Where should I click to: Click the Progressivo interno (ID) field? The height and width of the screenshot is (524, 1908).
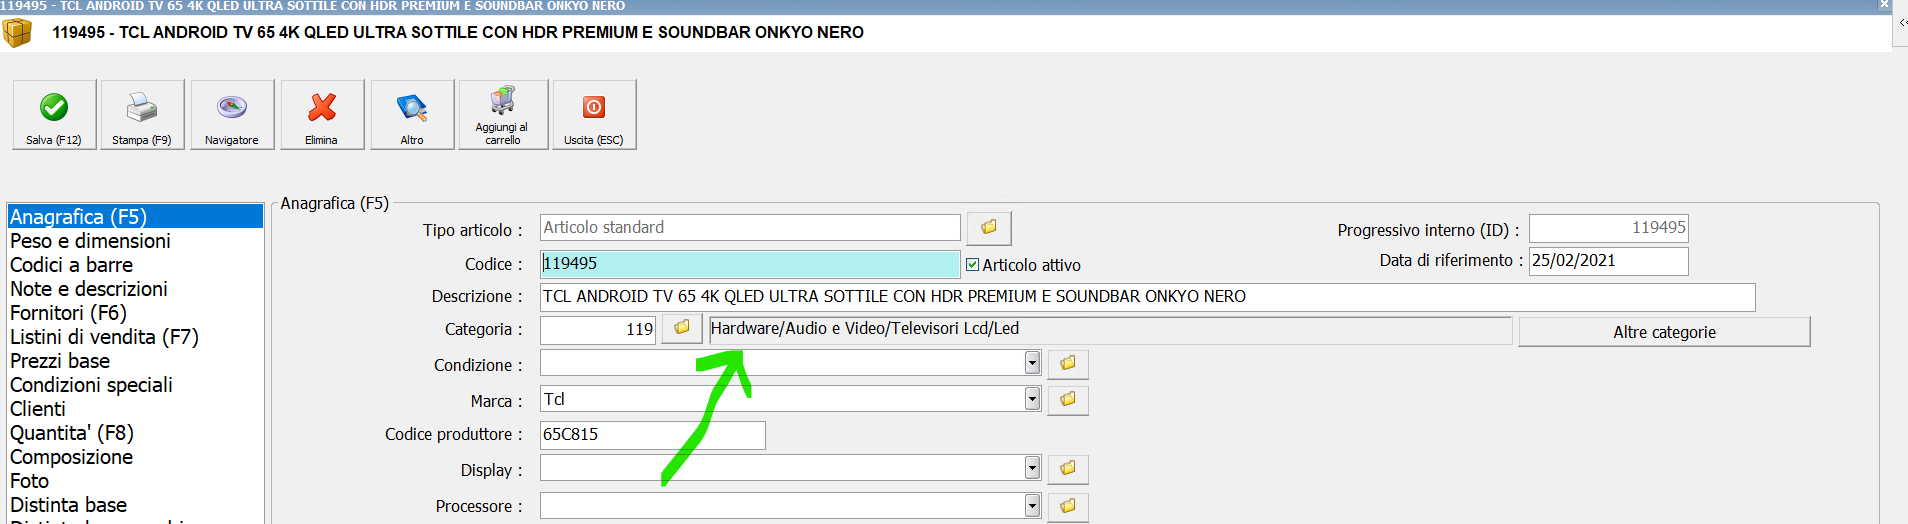pyautogui.click(x=1609, y=228)
